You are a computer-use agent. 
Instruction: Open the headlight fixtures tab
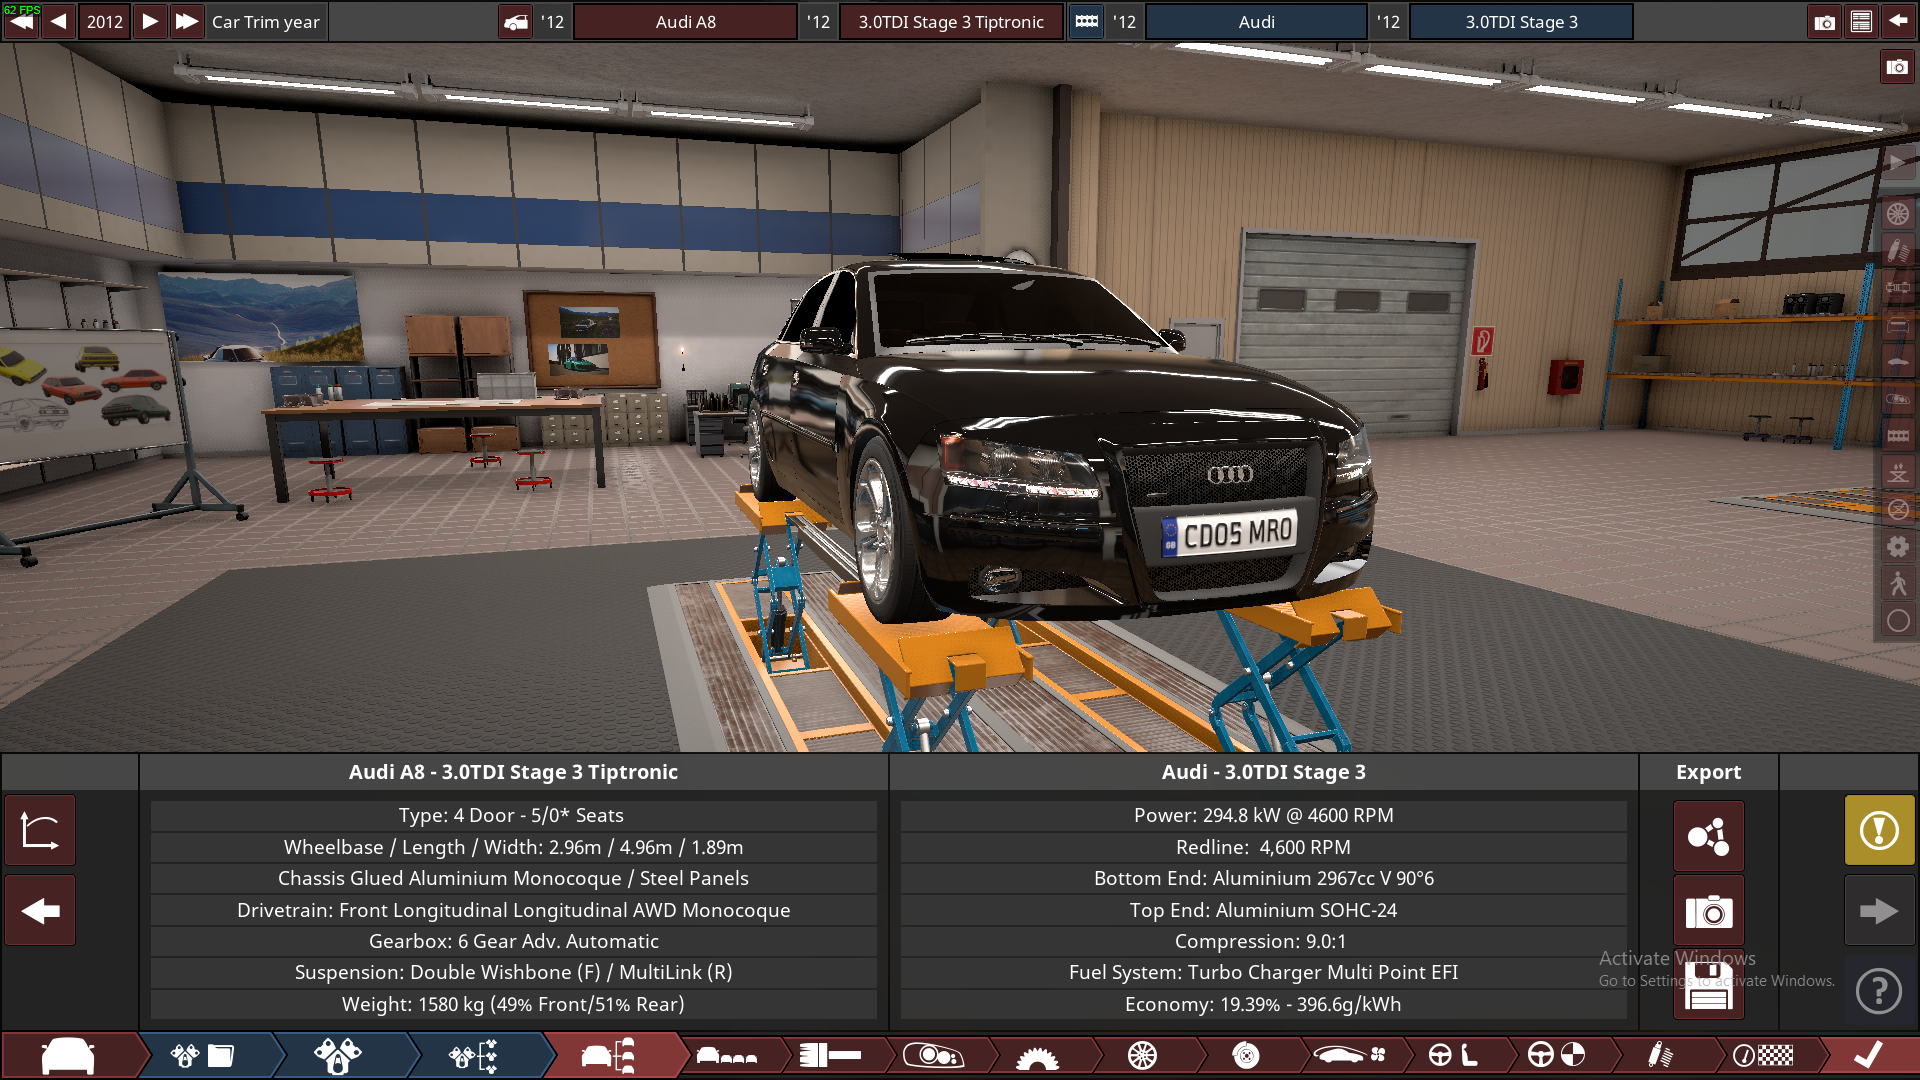click(x=934, y=1055)
